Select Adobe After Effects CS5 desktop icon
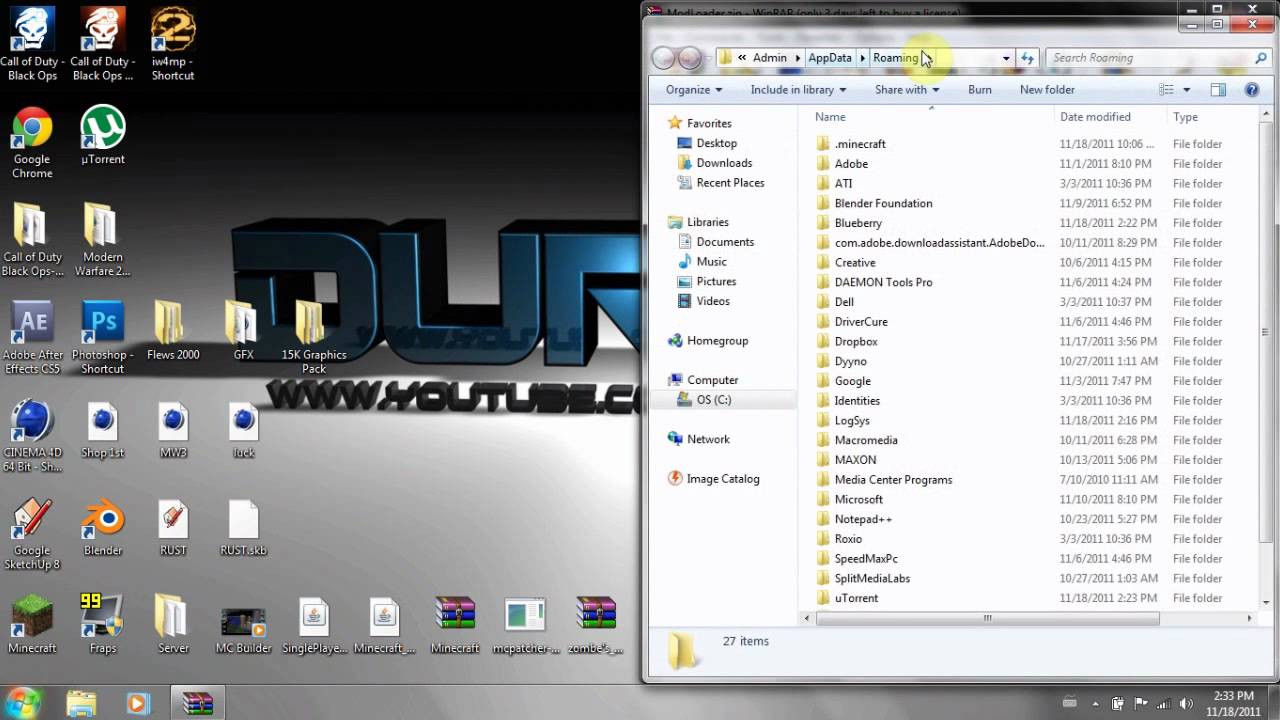The width and height of the screenshot is (1280, 720). pyautogui.click(x=32, y=338)
